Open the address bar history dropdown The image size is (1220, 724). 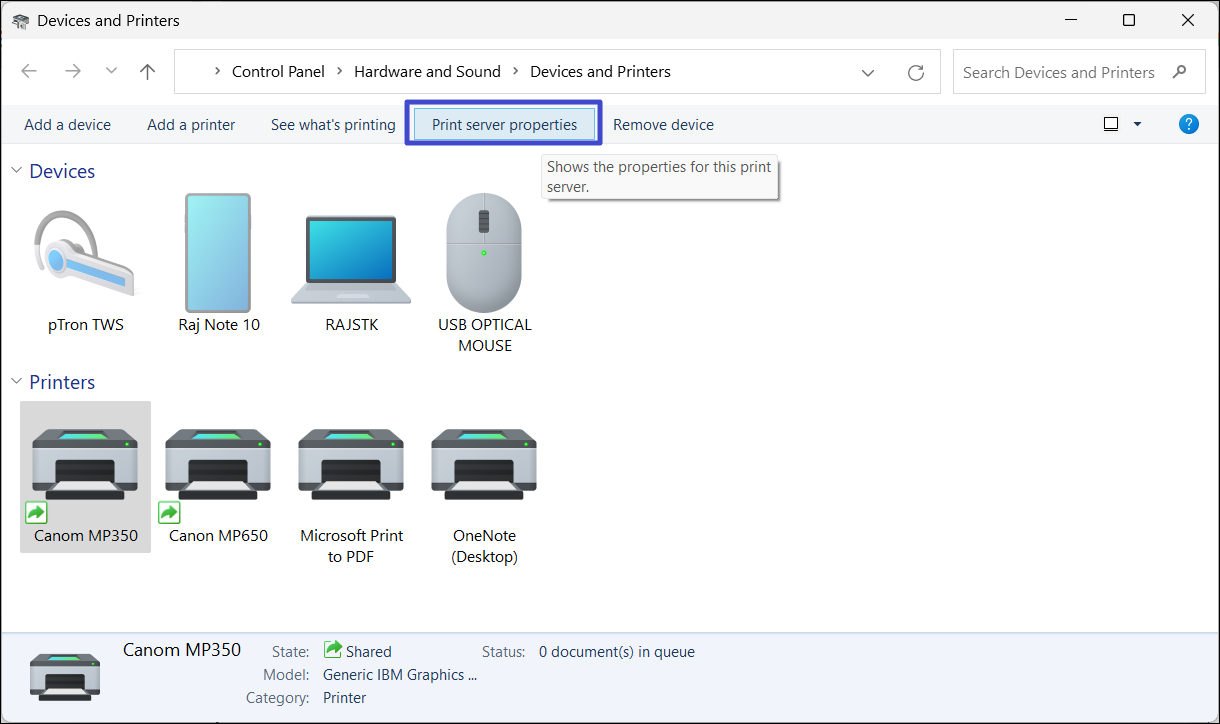(x=868, y=72)
